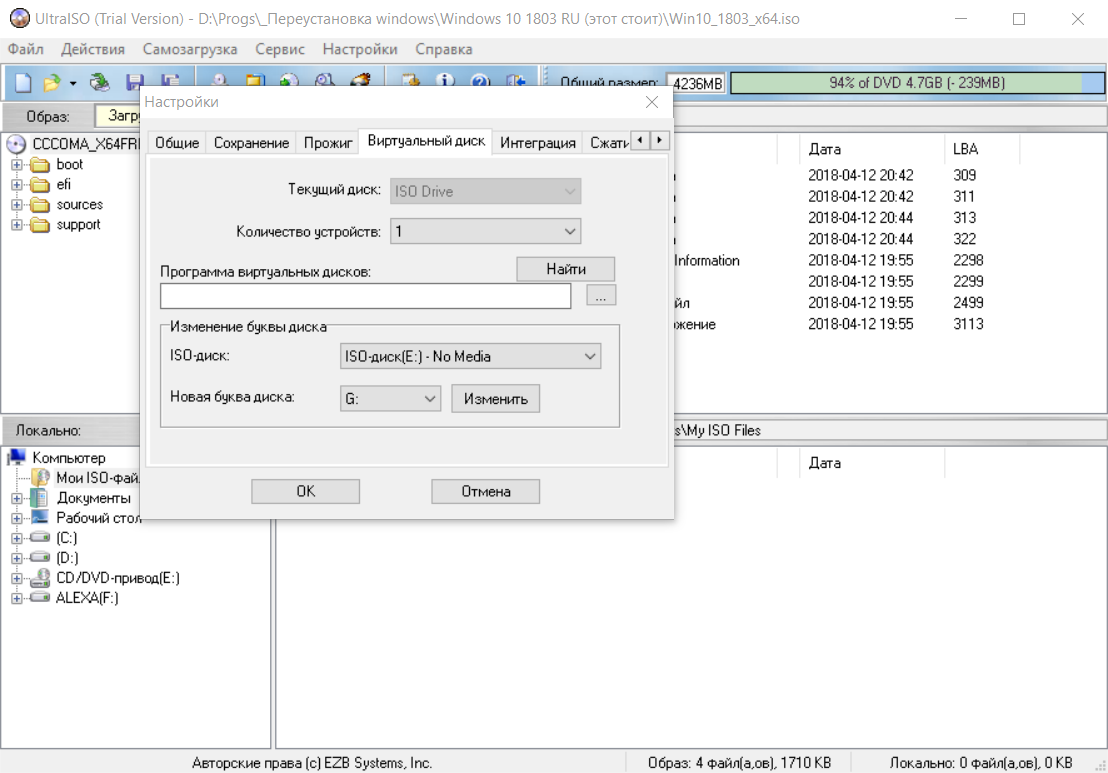Open the Самозагрузка menu
Viewport: 1108px width, 773px height.
point(189,49)
